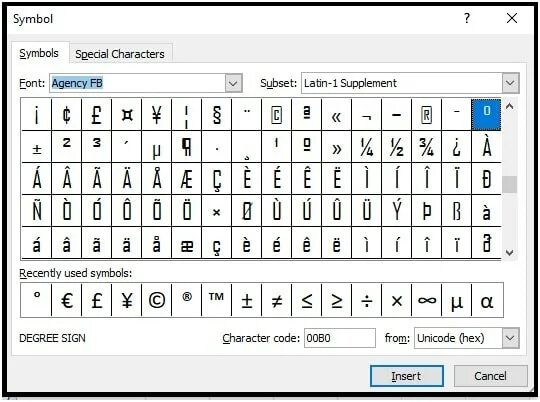The width and height of the screenshot is (540, 402).
Task: Select the highlighted degree sign cell
Action: [486, 115]
